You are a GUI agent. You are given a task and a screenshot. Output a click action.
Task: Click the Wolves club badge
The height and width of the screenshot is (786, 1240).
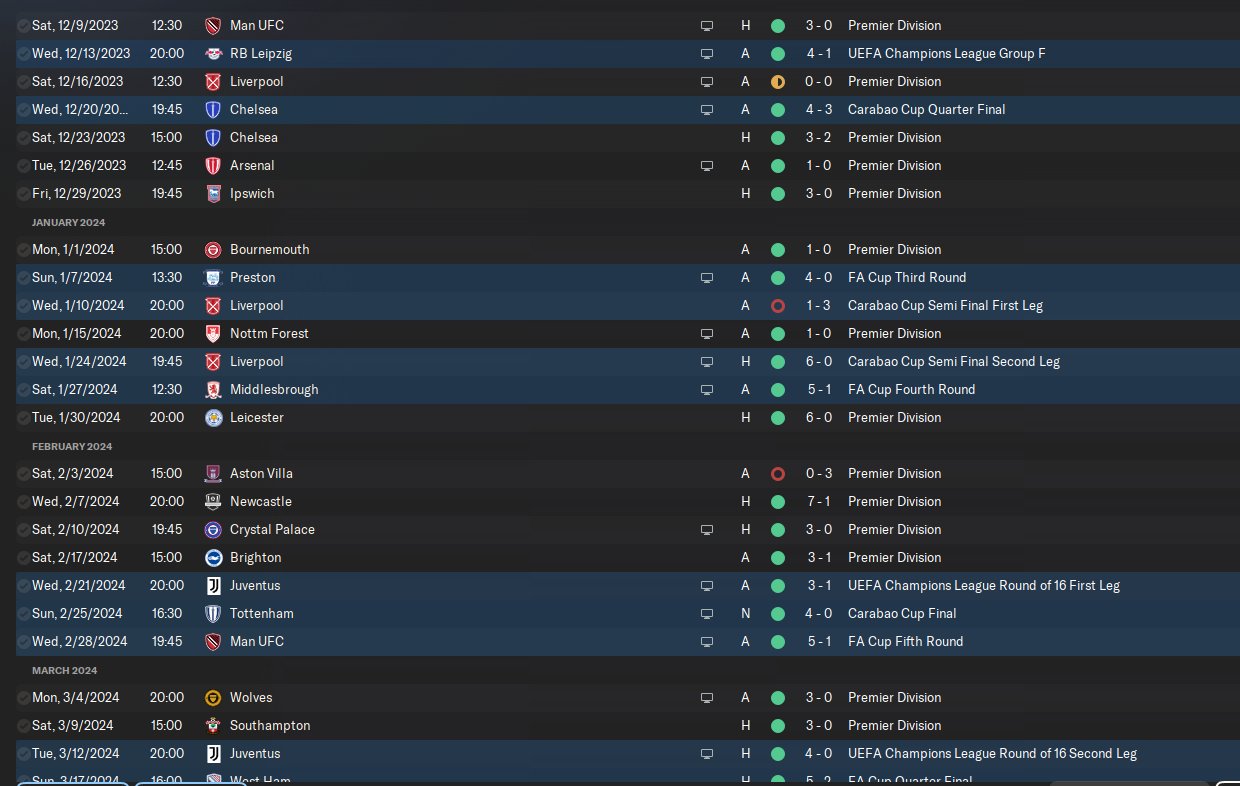pos(213,697)
